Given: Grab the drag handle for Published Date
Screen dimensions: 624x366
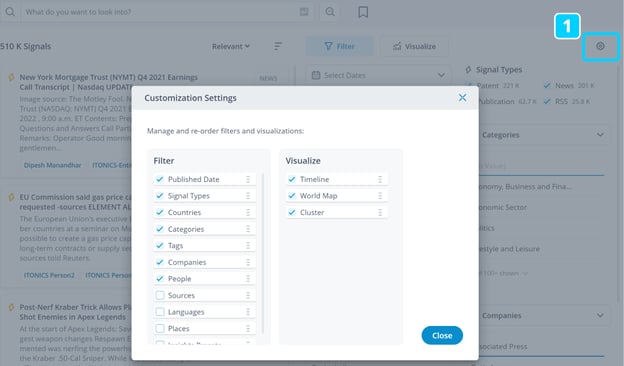Looking at the screenshot, I should click(x=248, y=179).
